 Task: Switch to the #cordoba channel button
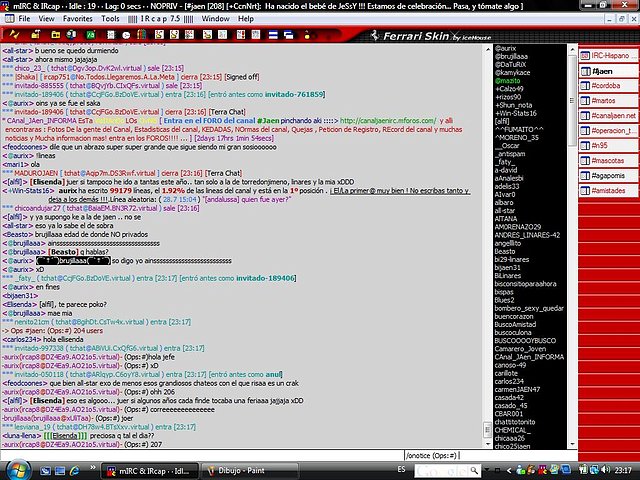click(x=608, y=86)
